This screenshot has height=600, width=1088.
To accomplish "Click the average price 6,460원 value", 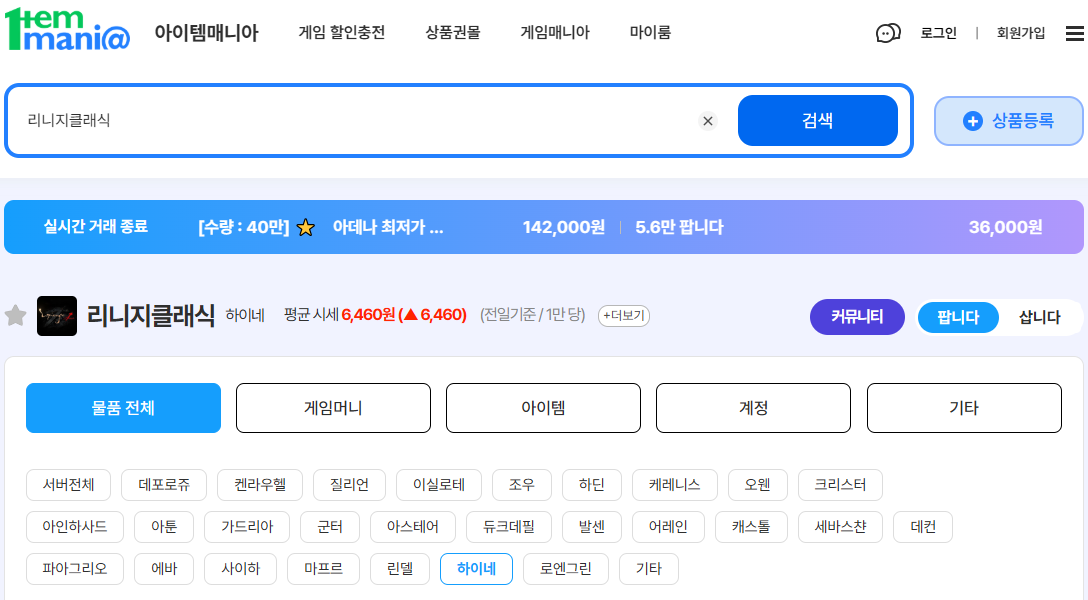I will coord(368,315).
